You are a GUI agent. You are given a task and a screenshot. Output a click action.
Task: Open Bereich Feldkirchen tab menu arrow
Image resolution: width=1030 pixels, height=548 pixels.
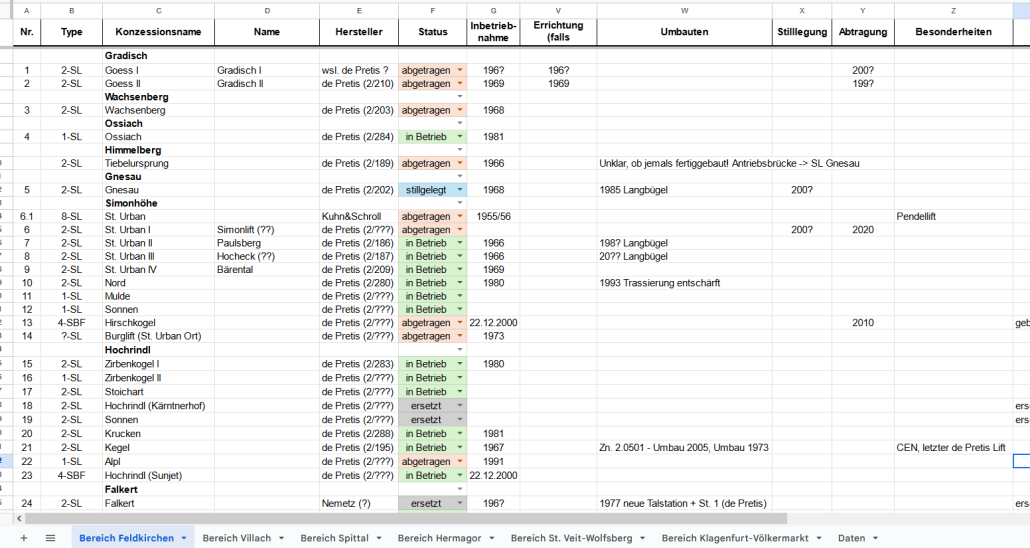pyautogui.click(x=184, y=538)
